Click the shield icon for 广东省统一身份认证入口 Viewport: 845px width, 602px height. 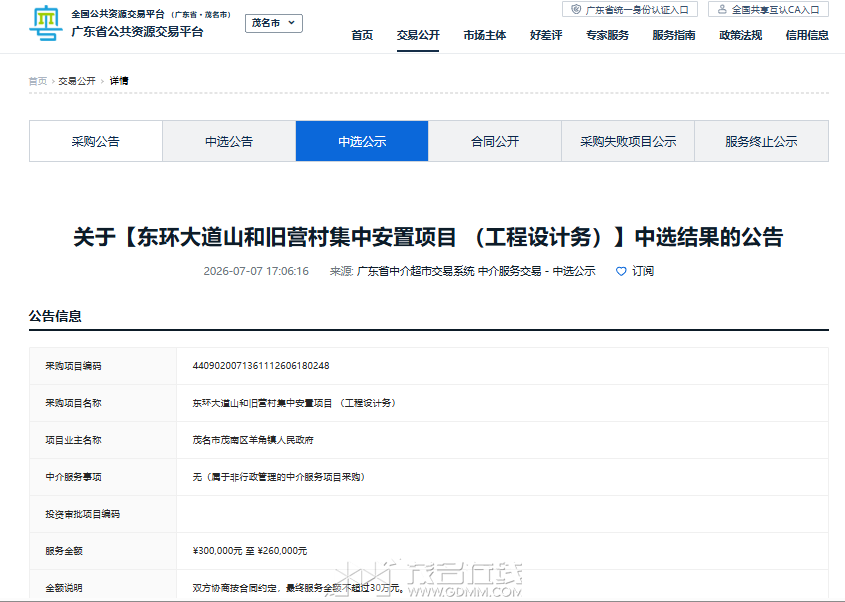pos(576,9)
